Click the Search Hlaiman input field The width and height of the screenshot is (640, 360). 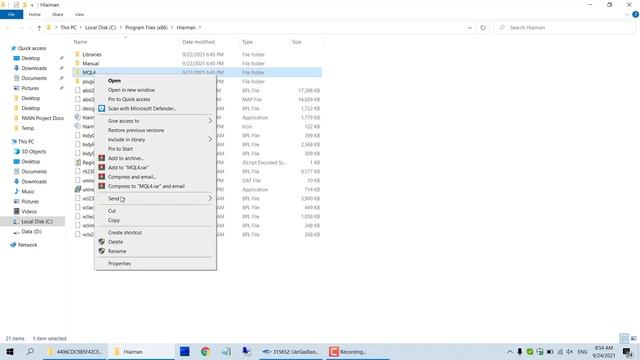click(x=565, y=28)
